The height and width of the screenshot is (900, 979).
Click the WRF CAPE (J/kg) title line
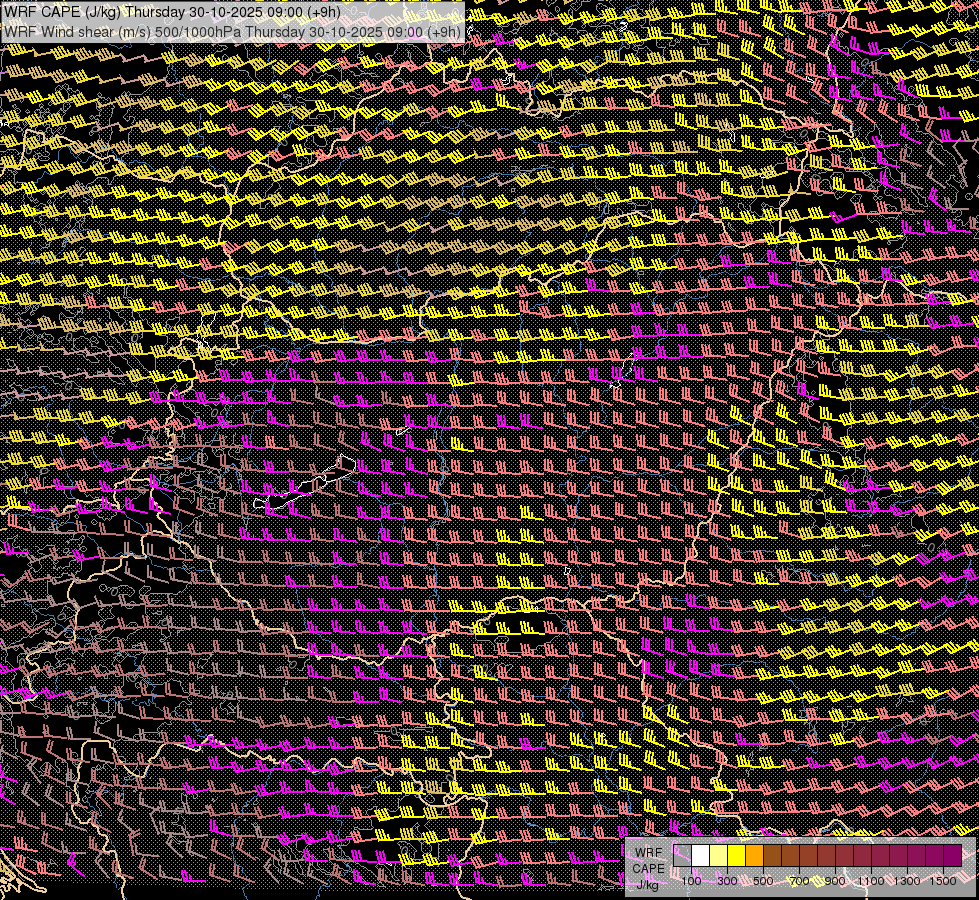point(170,12)
